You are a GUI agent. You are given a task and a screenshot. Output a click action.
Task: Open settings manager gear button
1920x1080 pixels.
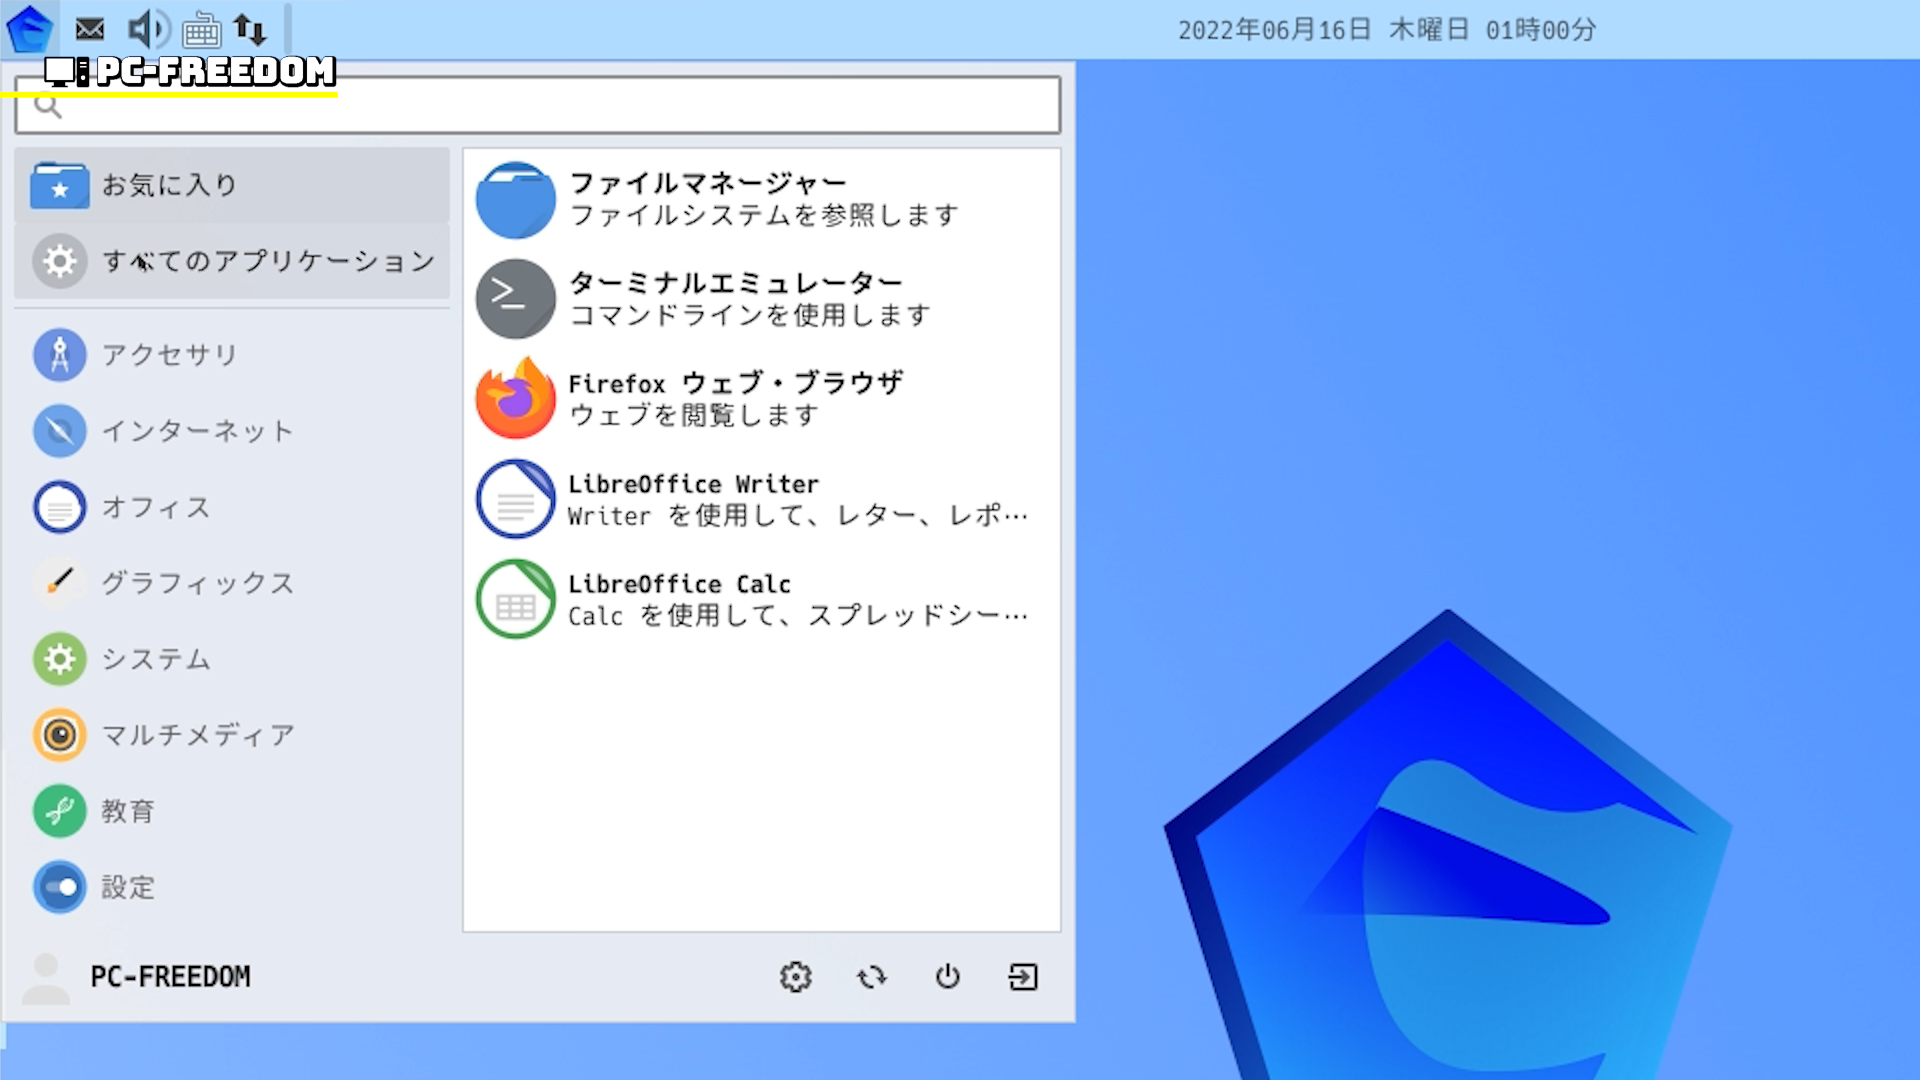click(x=796, y=977)
